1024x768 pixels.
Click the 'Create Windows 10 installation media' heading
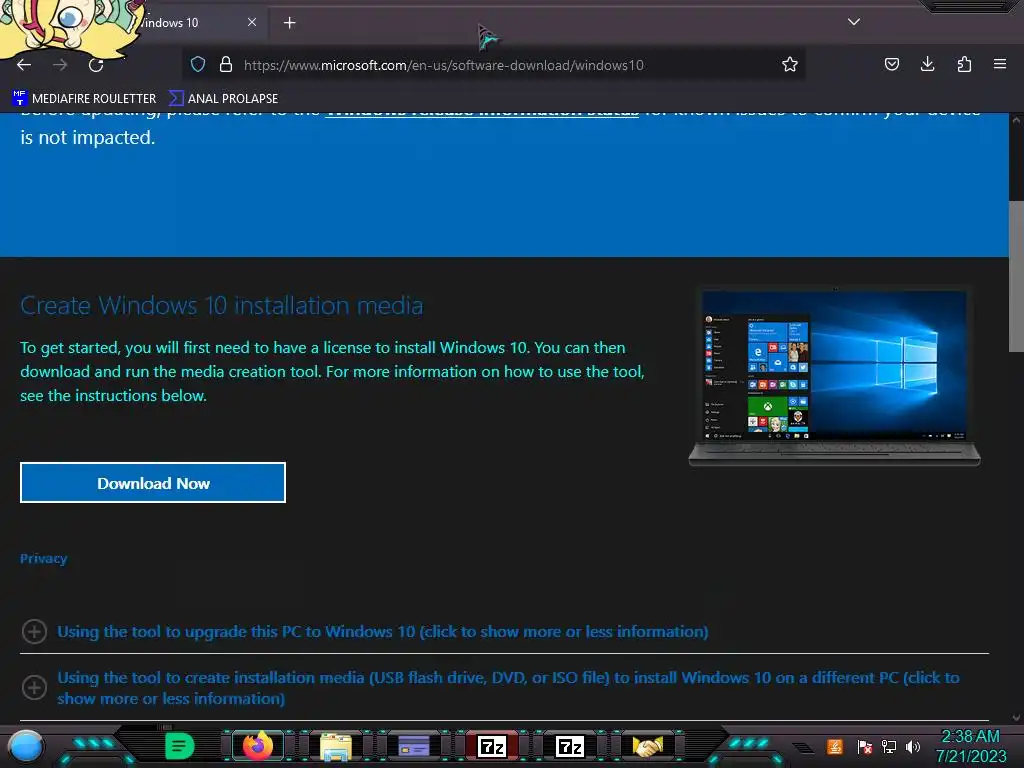coord(221,306)
